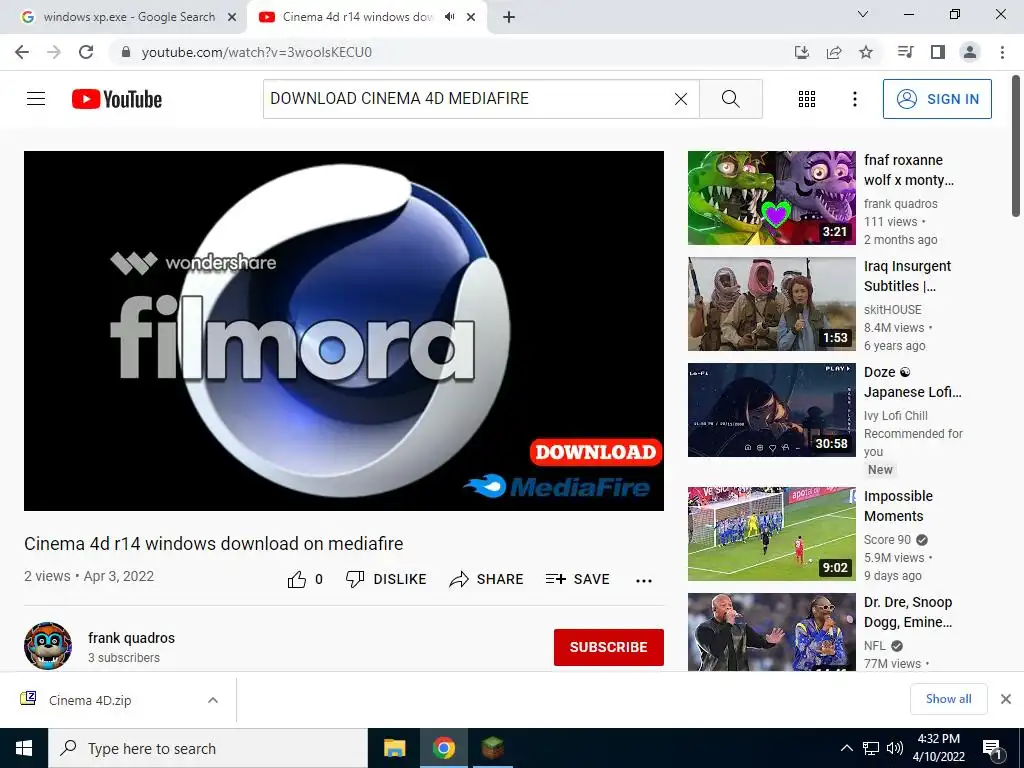The height and width of the screenshot is (768, 1024).
Task: Open YouTube settings three-dot menu
Action: pos(854,99)
